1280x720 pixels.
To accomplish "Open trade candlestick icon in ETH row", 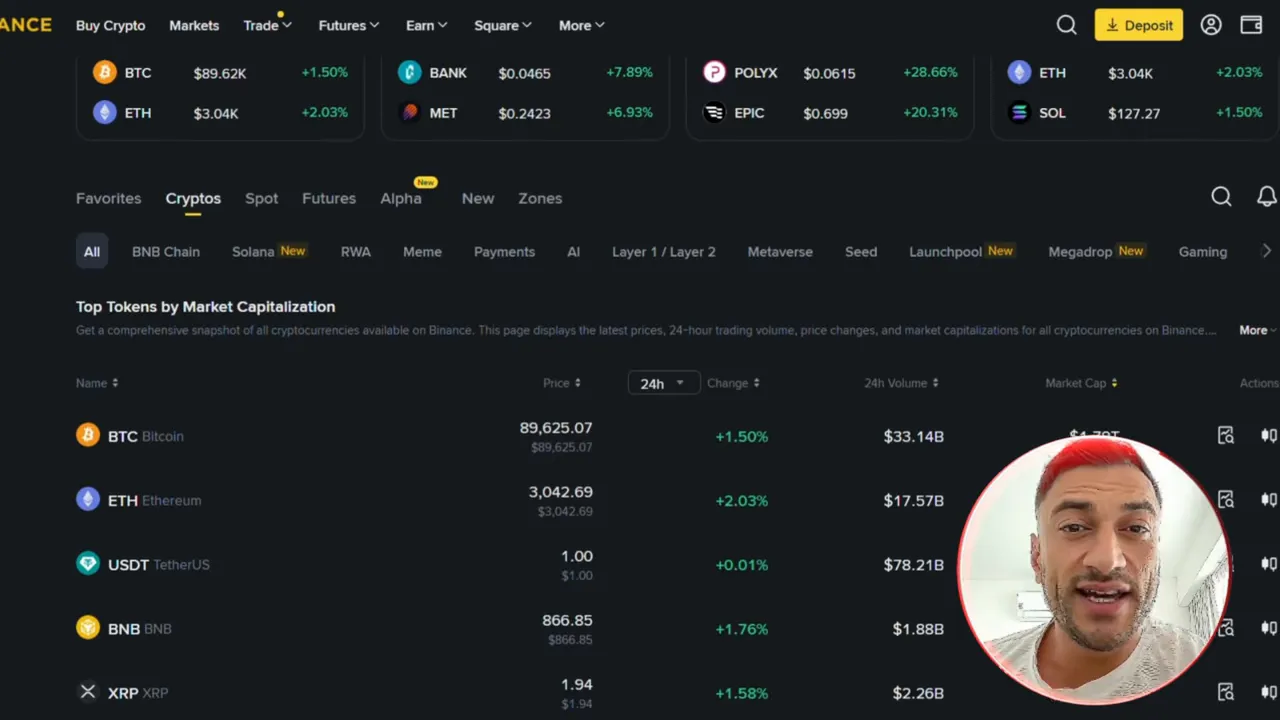I will [x=1269, y=499].
